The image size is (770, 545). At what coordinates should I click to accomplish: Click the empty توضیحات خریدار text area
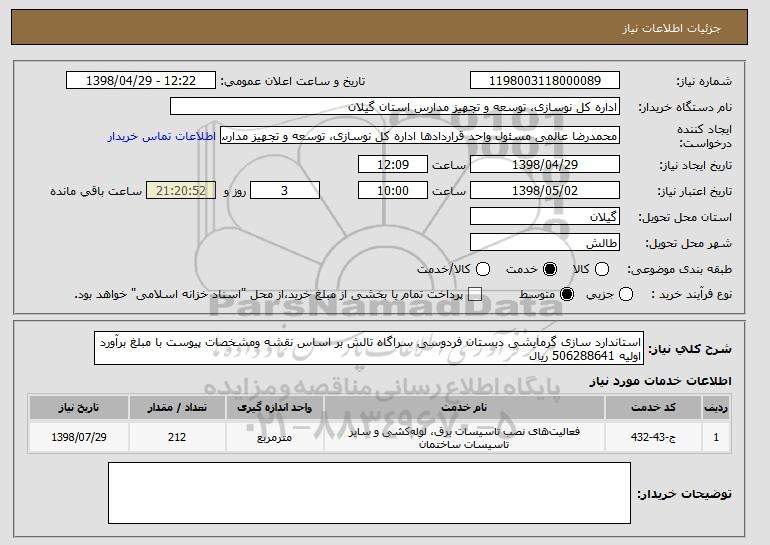pos(369,493)
